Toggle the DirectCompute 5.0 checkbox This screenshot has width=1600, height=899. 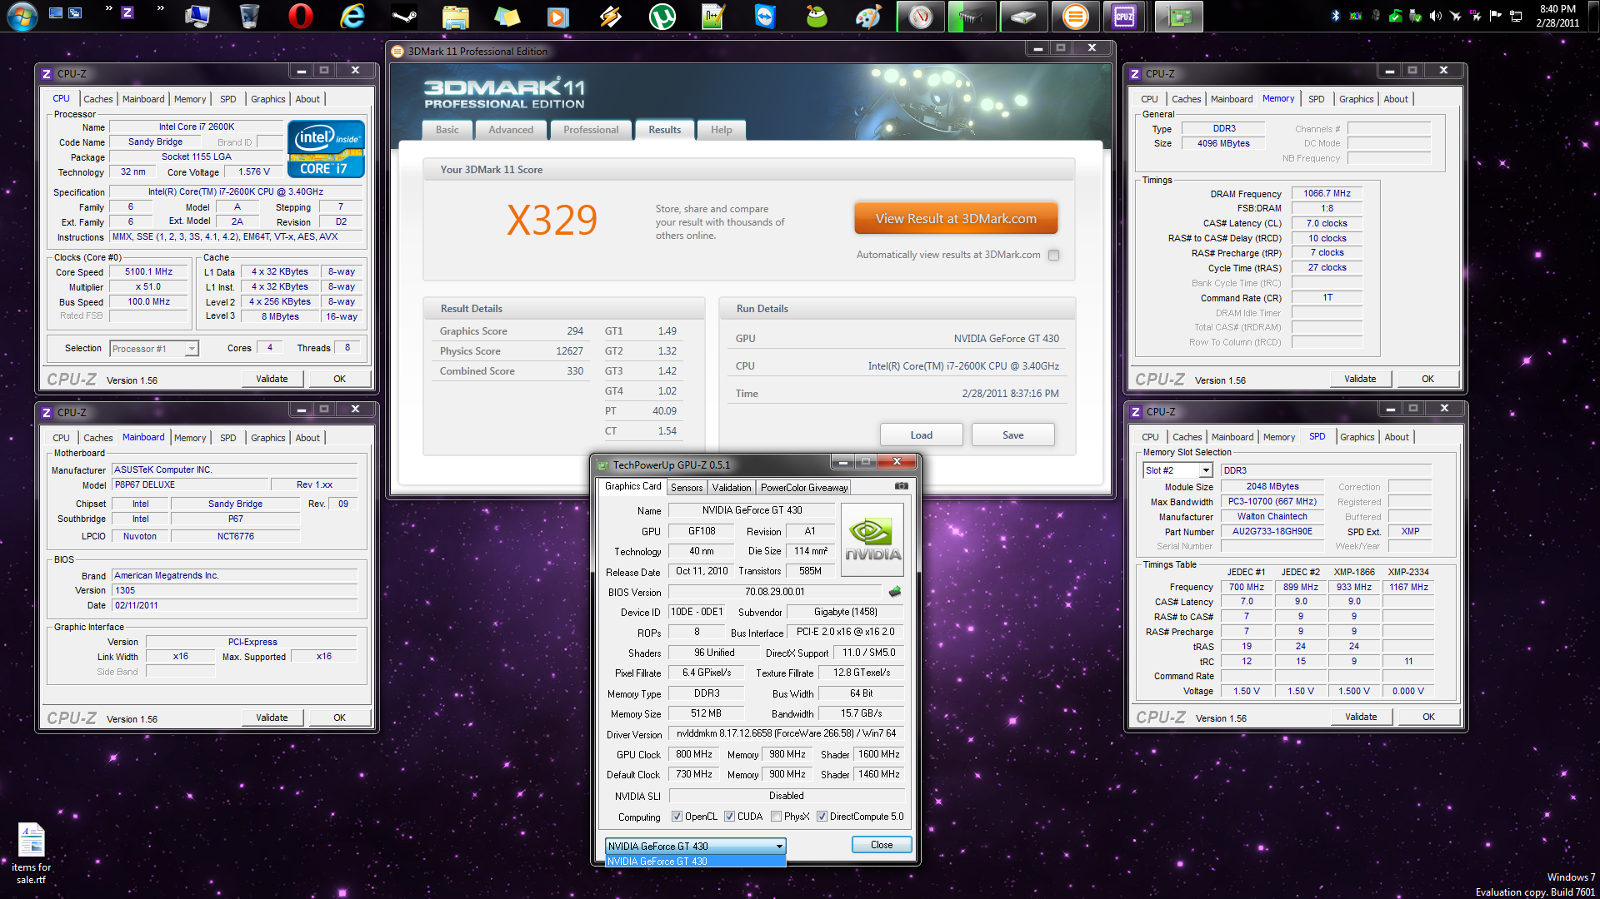(x=822, y=816)
